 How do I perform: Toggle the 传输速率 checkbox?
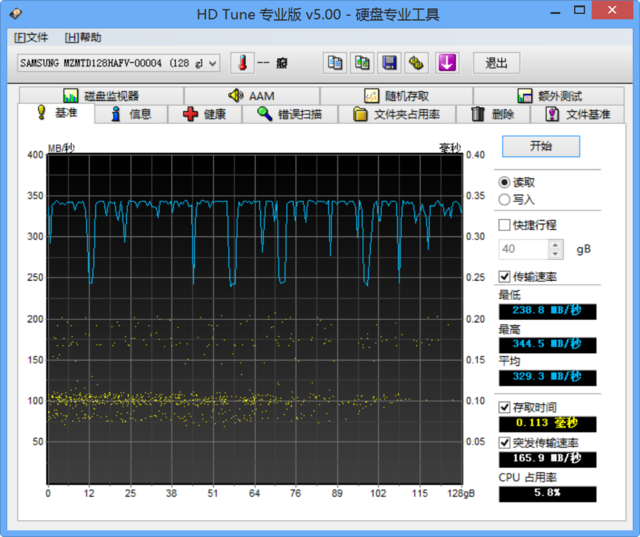click(504, 277)
